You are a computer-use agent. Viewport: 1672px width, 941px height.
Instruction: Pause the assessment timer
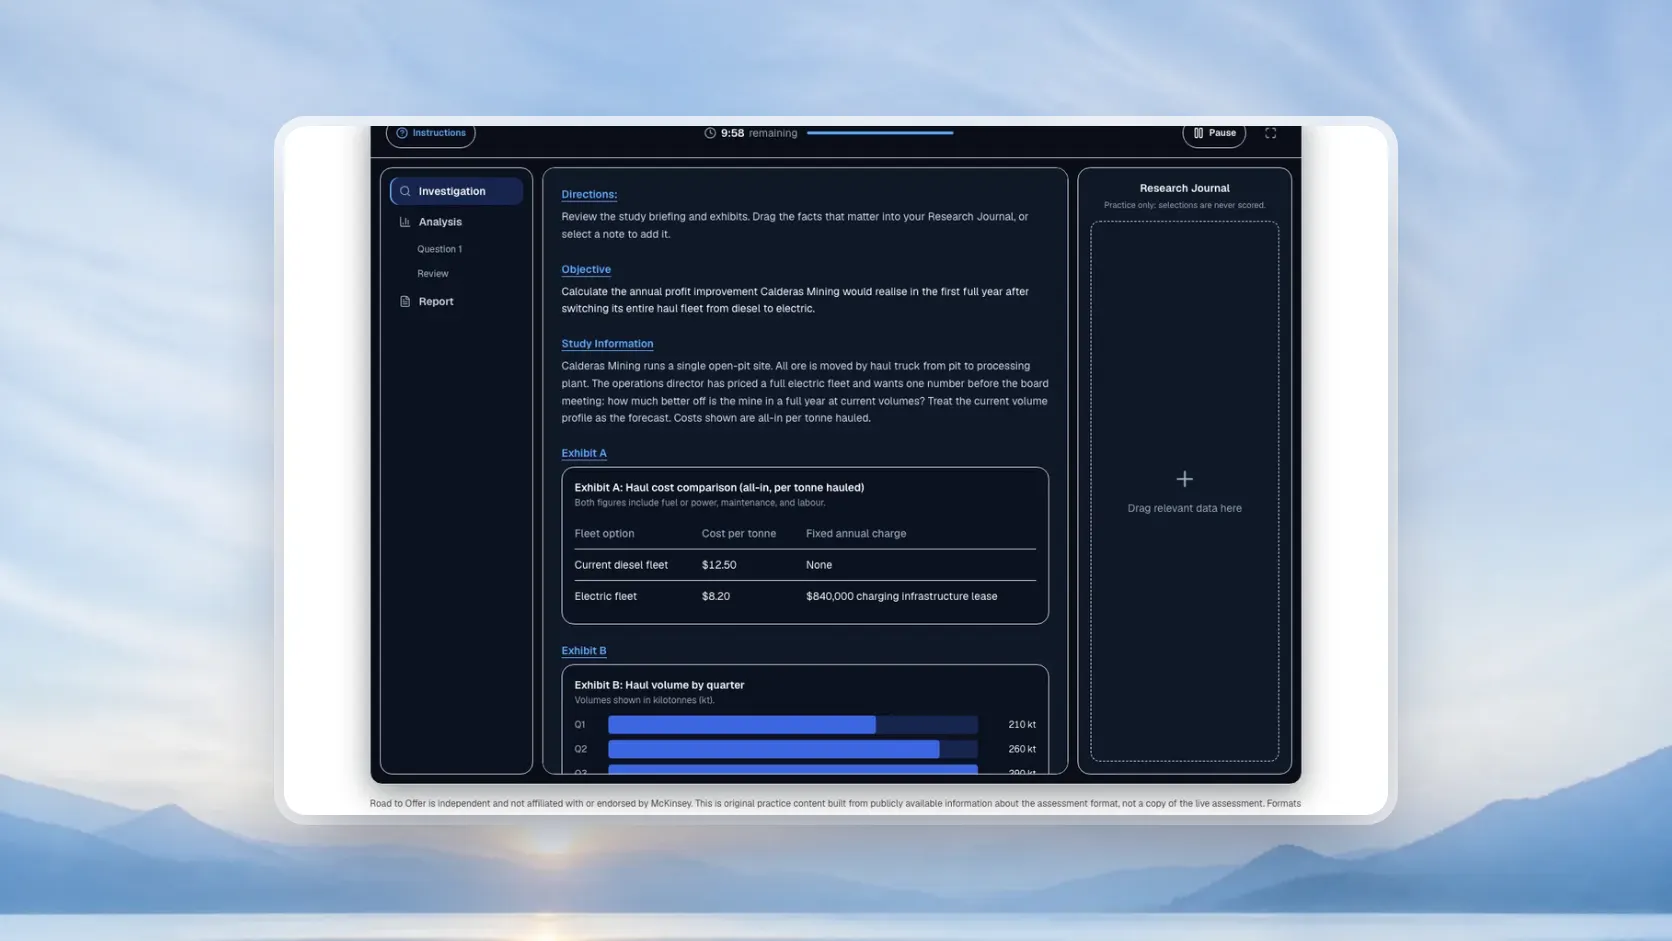click(x=1214, y=133)
